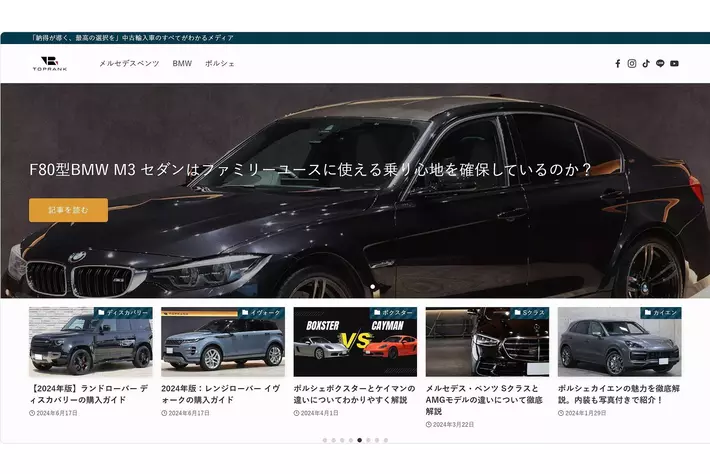
Task: Click the Range Rover Evoque thumbnail
Action: (222, 343)
